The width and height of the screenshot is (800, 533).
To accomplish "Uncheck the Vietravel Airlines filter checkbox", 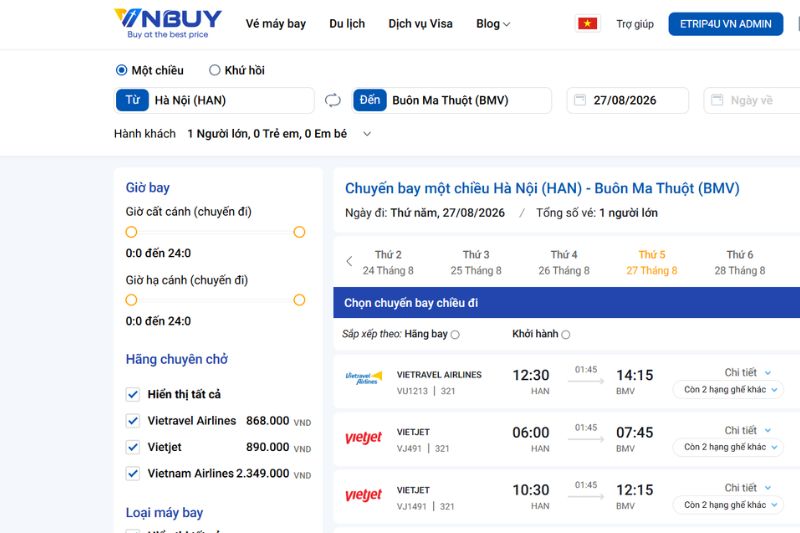I will 133,421.
